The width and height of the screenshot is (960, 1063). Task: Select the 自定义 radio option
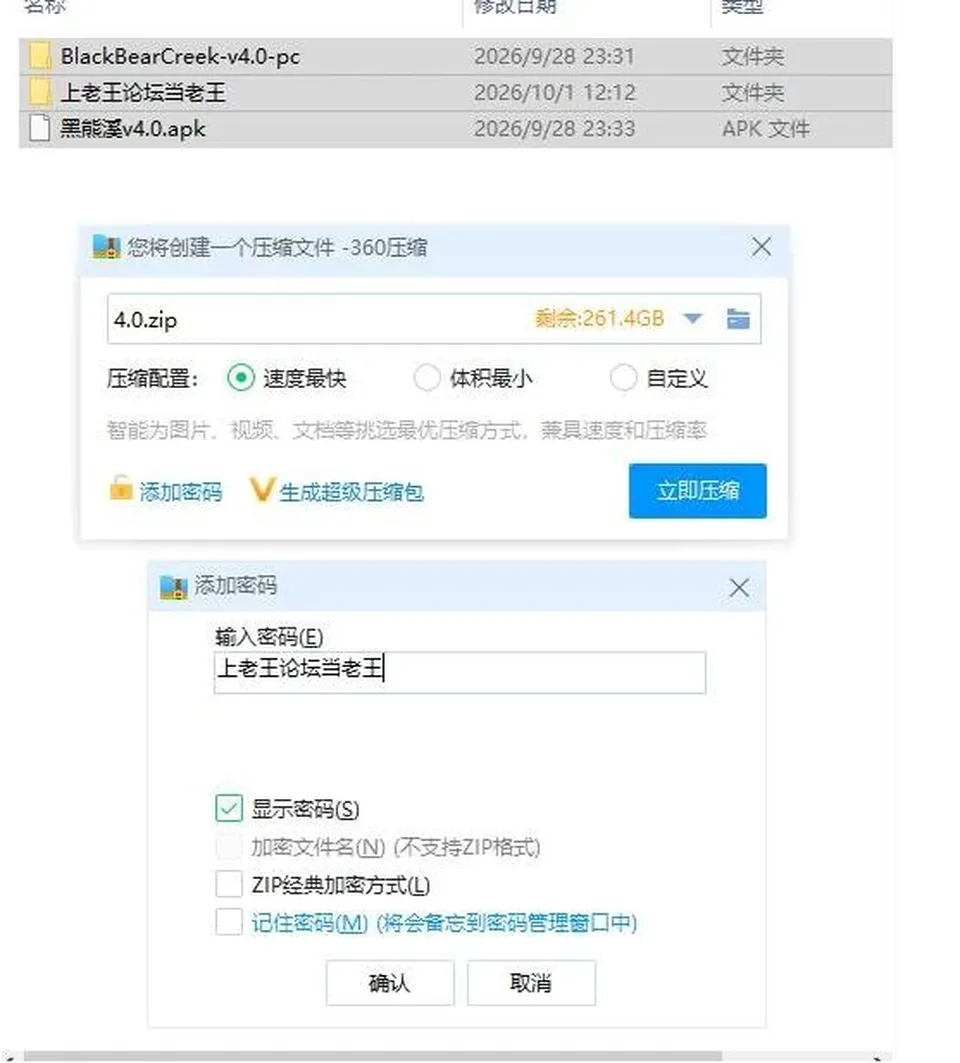coord(624,378)
